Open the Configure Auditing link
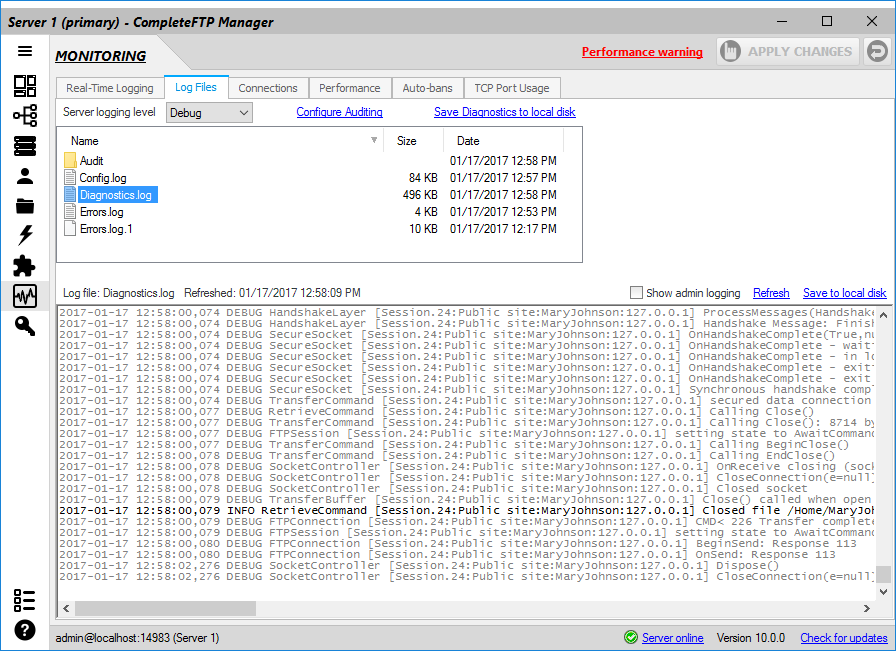The height and width of the screenshot is (651, 896). click(x=339, y=112)
